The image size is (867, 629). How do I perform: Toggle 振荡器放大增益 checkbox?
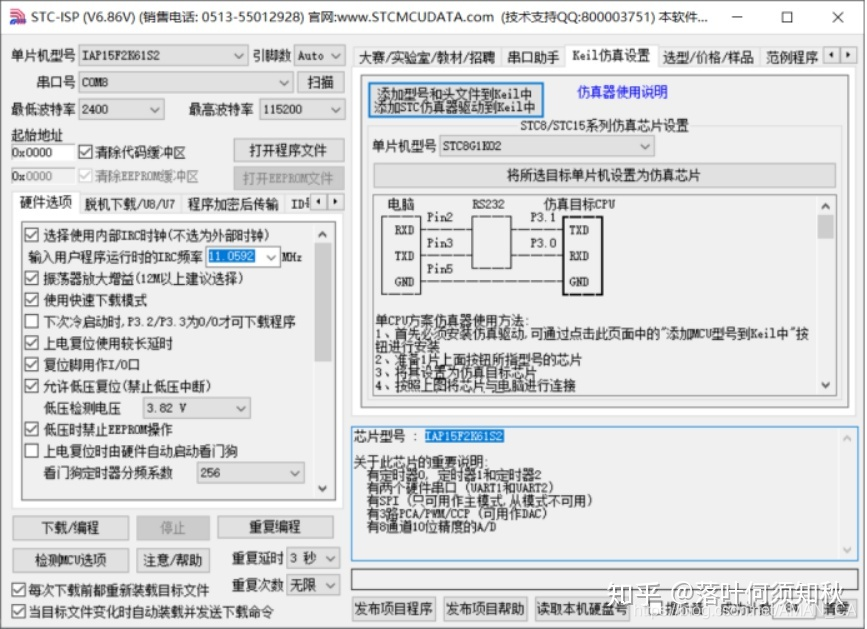32,278
